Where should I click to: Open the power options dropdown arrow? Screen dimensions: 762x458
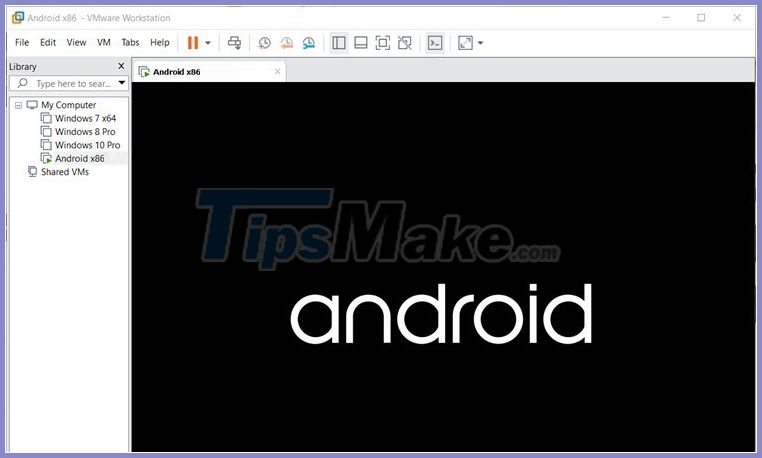[x=208, y=43]
